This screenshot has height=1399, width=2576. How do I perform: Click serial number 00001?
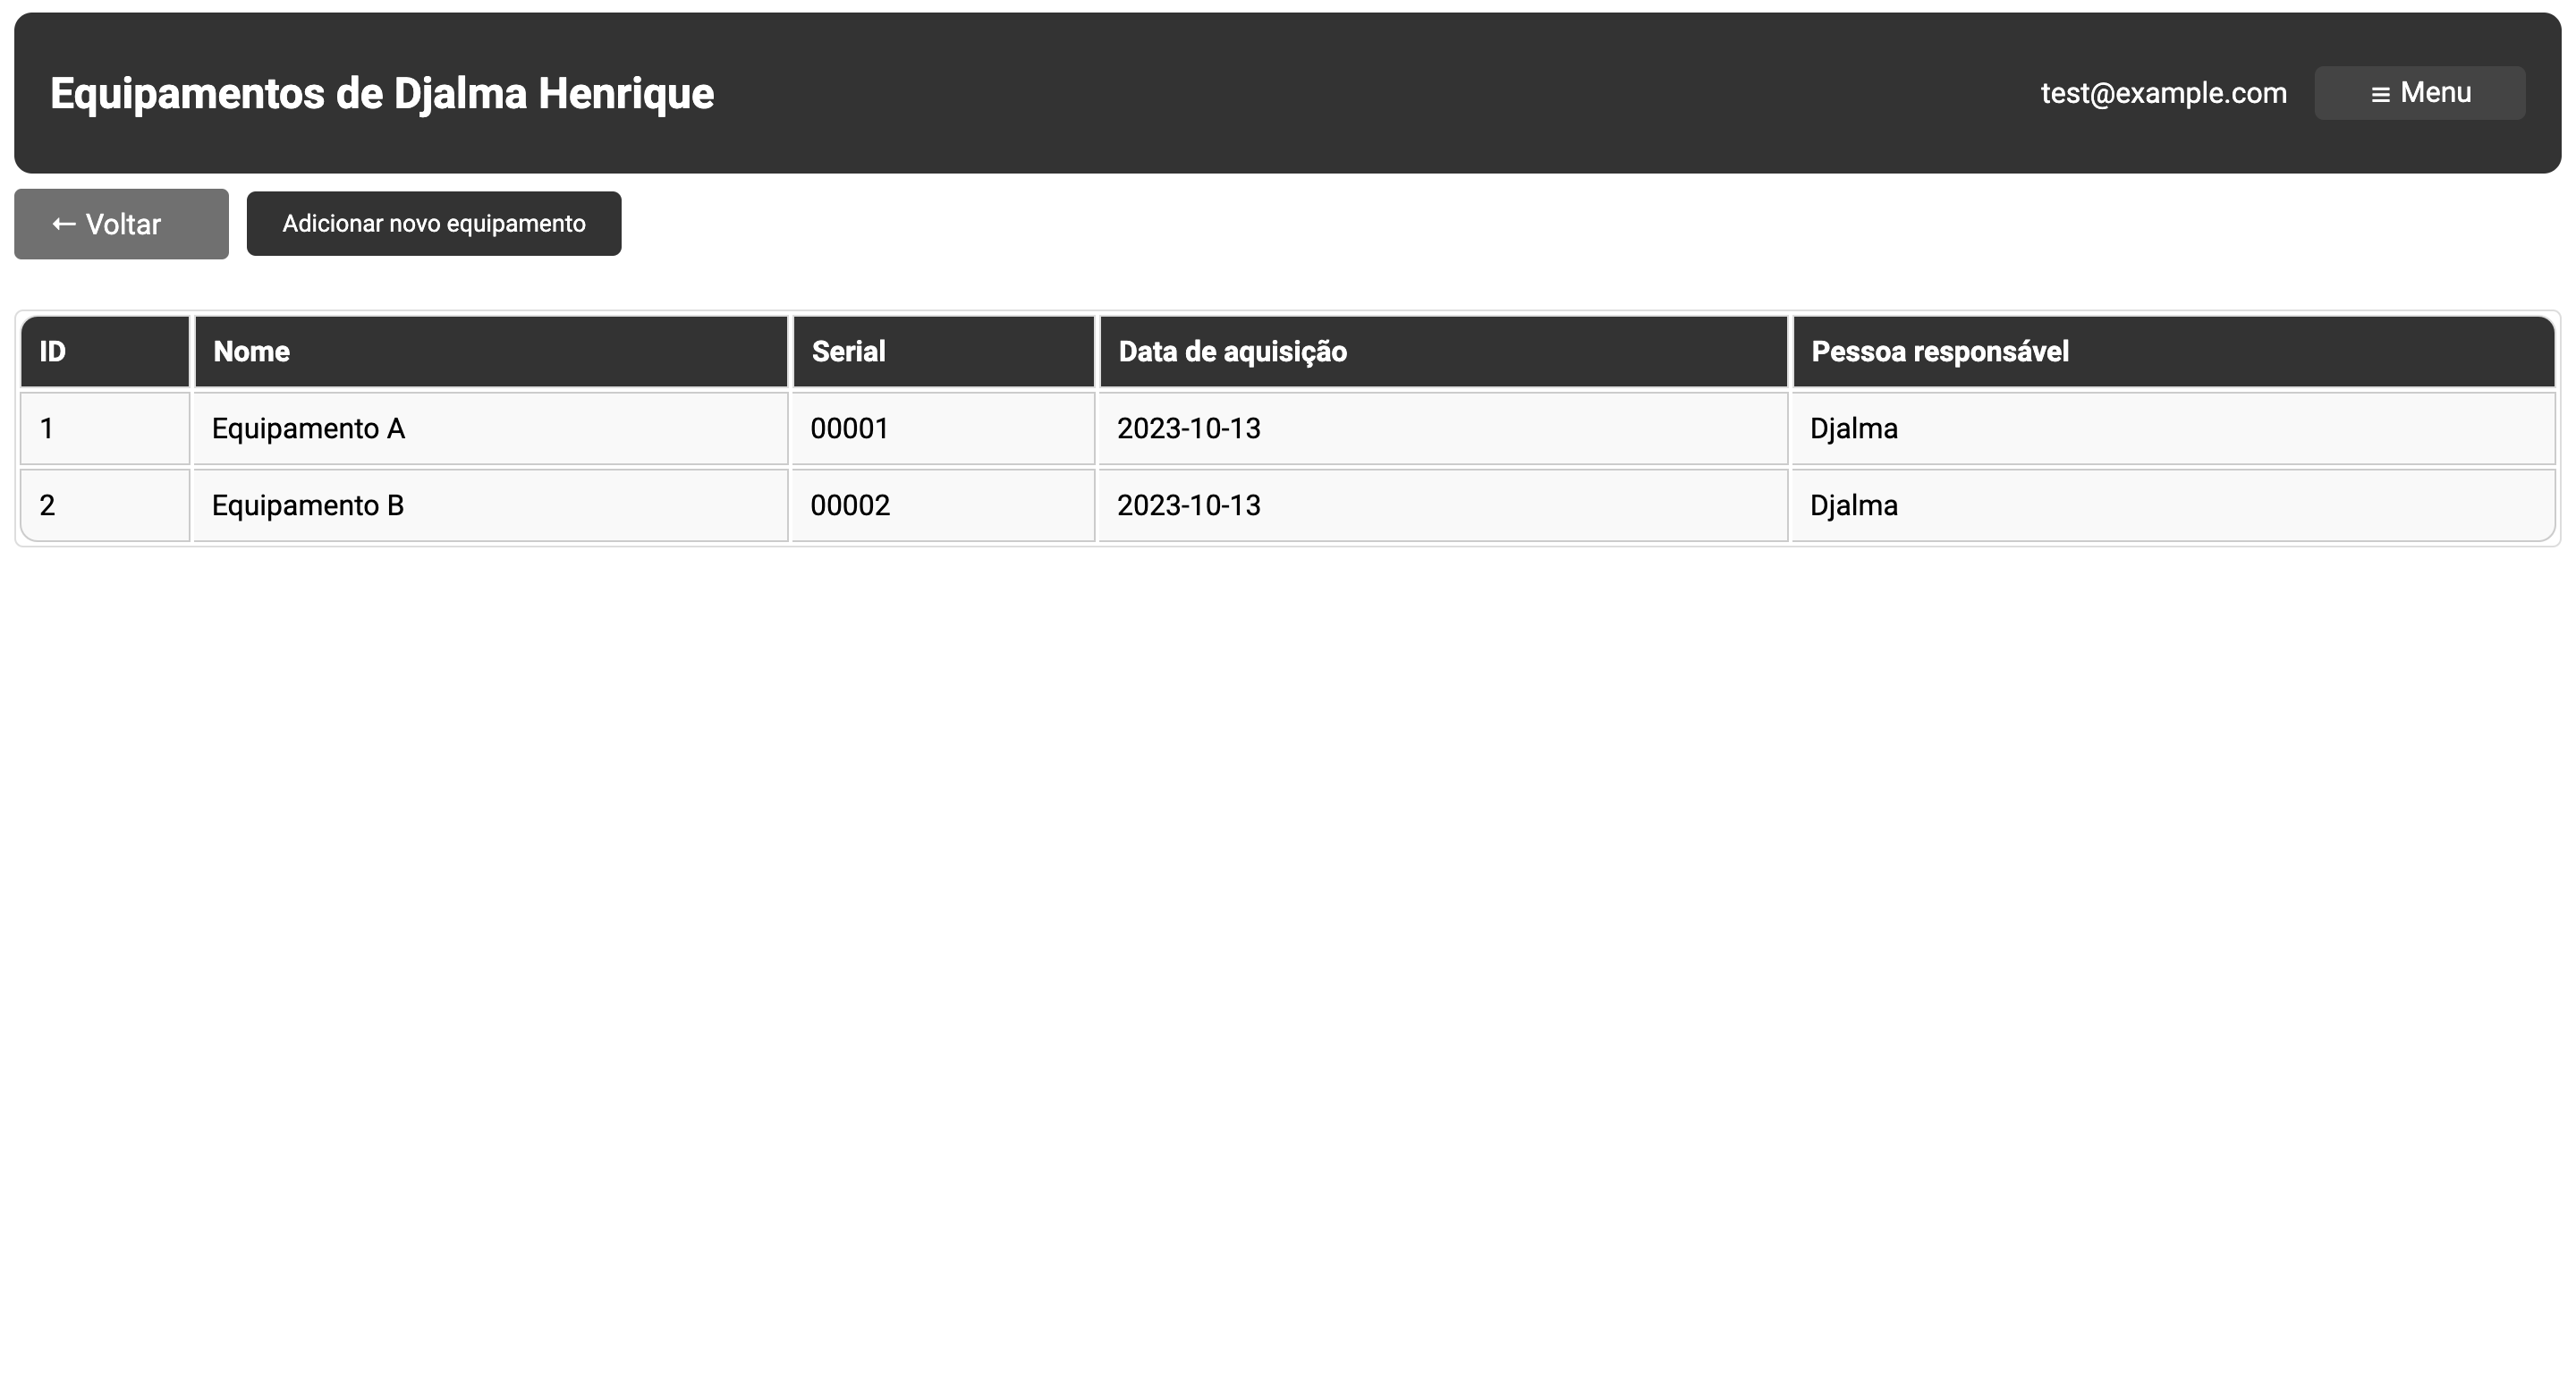tap(849, 428)
